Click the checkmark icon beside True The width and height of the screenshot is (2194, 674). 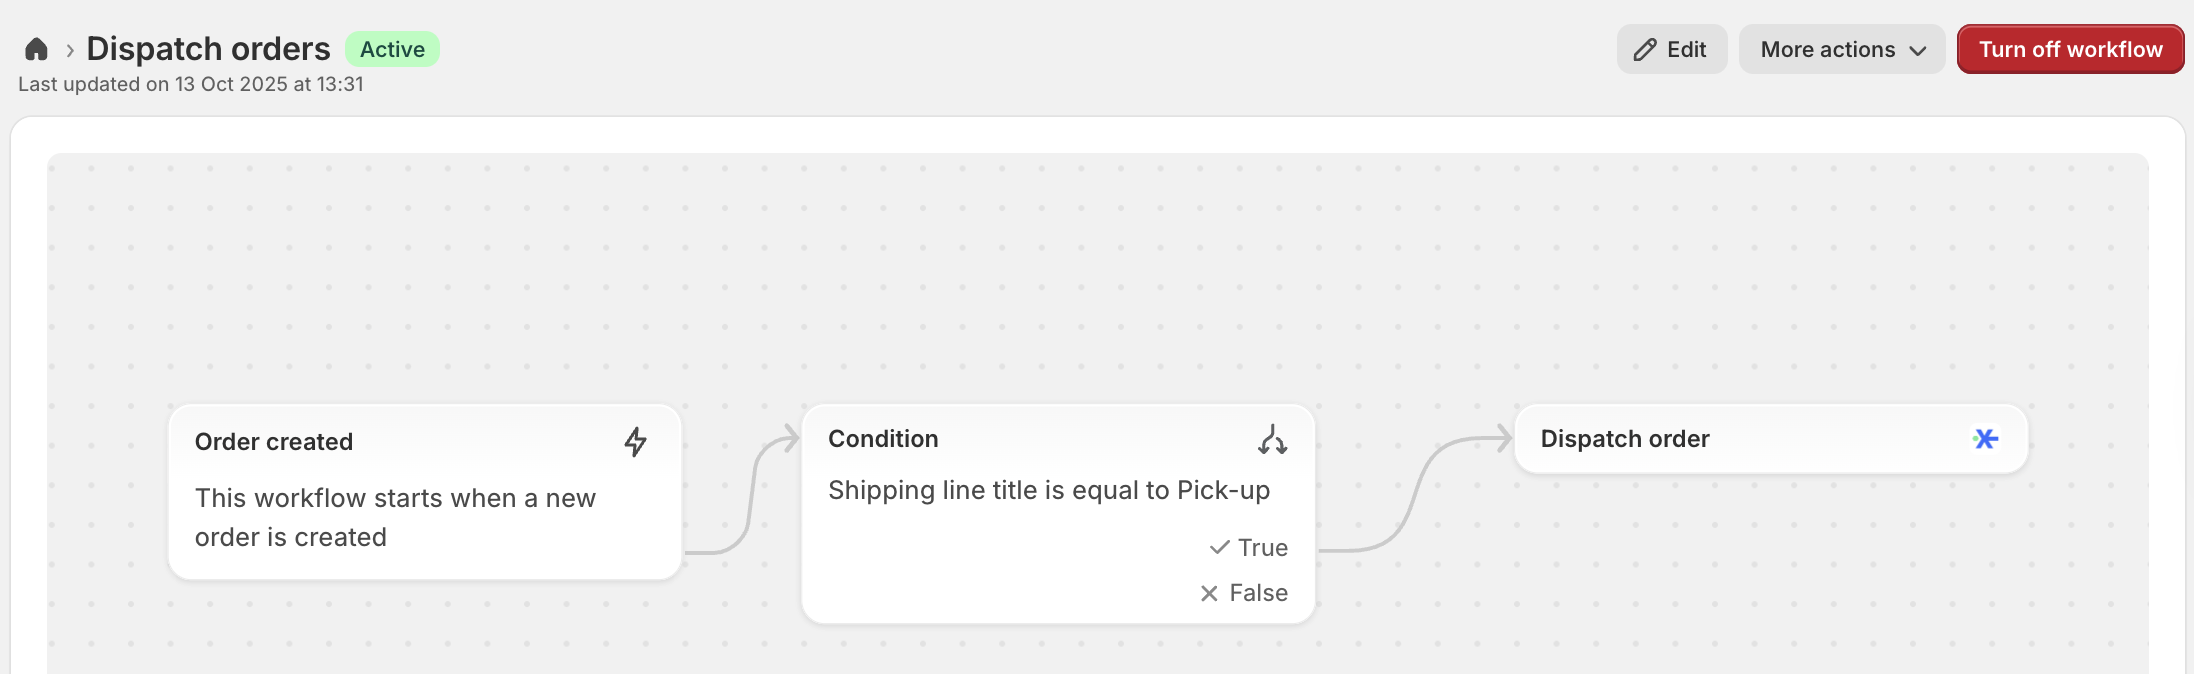(x=1219, y=548)
